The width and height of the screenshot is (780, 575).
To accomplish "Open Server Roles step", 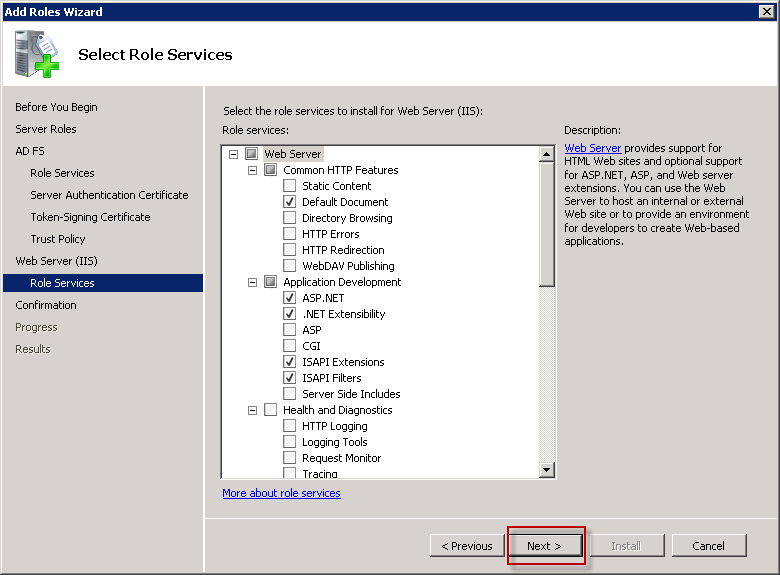I will point(46,129).
